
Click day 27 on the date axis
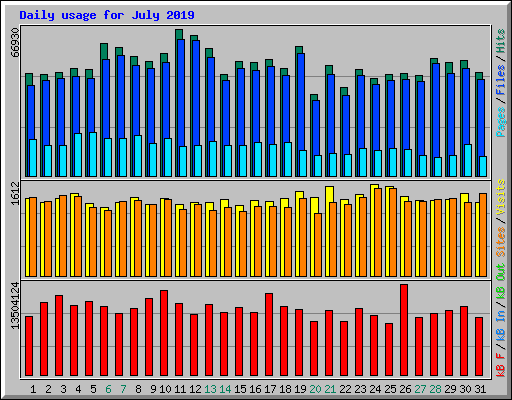click(420, 389)
